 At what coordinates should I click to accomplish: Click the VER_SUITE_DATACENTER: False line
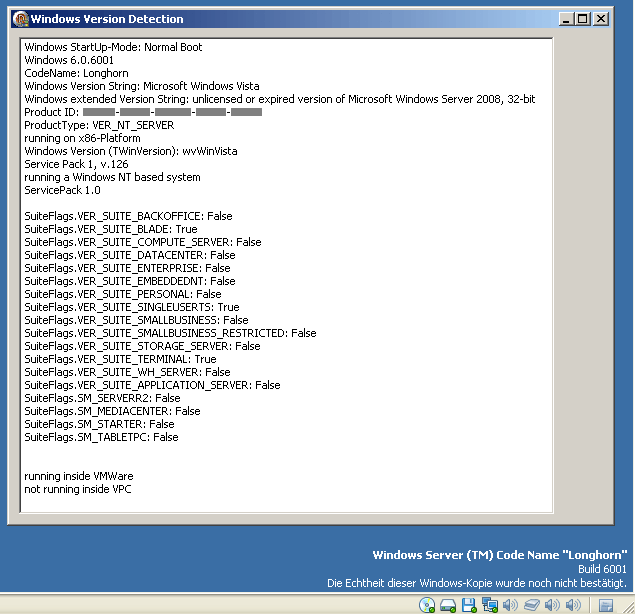[x=130, y=255]
